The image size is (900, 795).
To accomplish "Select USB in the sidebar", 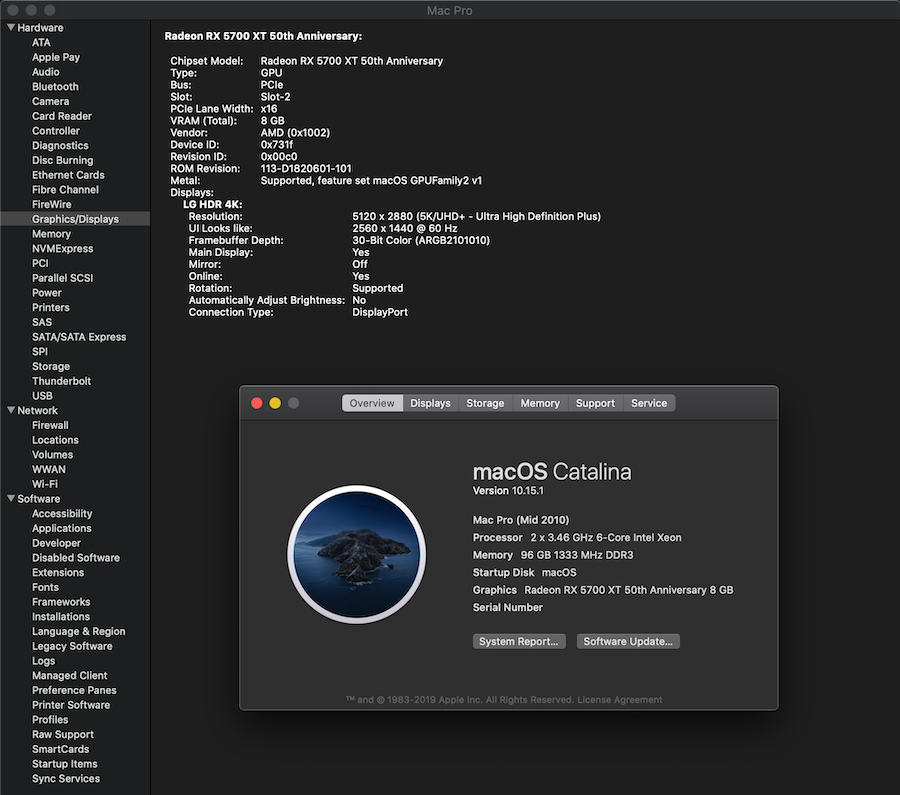I will 42,395.
